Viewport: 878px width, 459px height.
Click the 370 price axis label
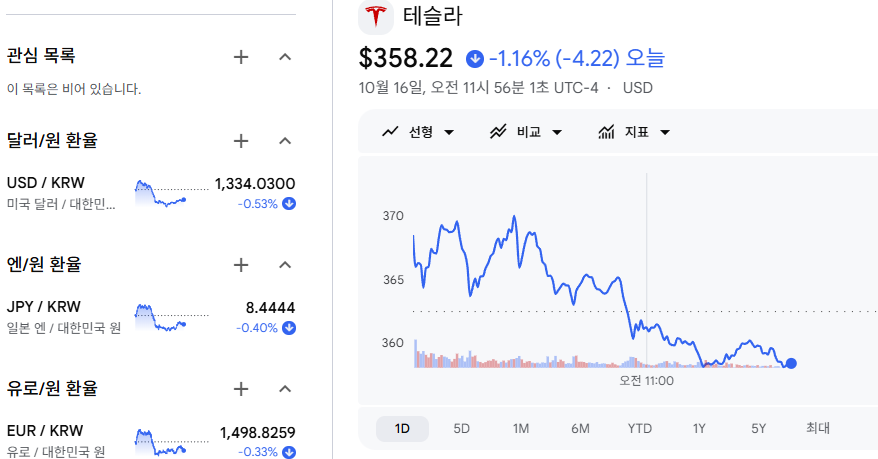(393, 216)
